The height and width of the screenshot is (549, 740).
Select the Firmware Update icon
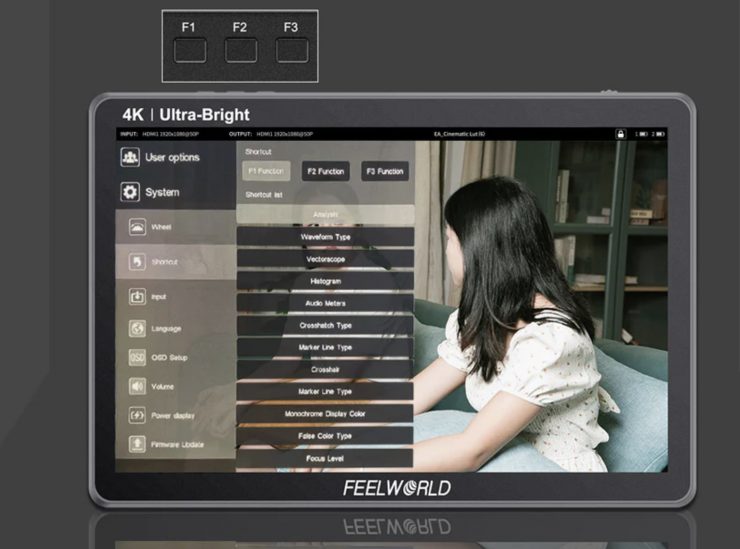[137, 444]
